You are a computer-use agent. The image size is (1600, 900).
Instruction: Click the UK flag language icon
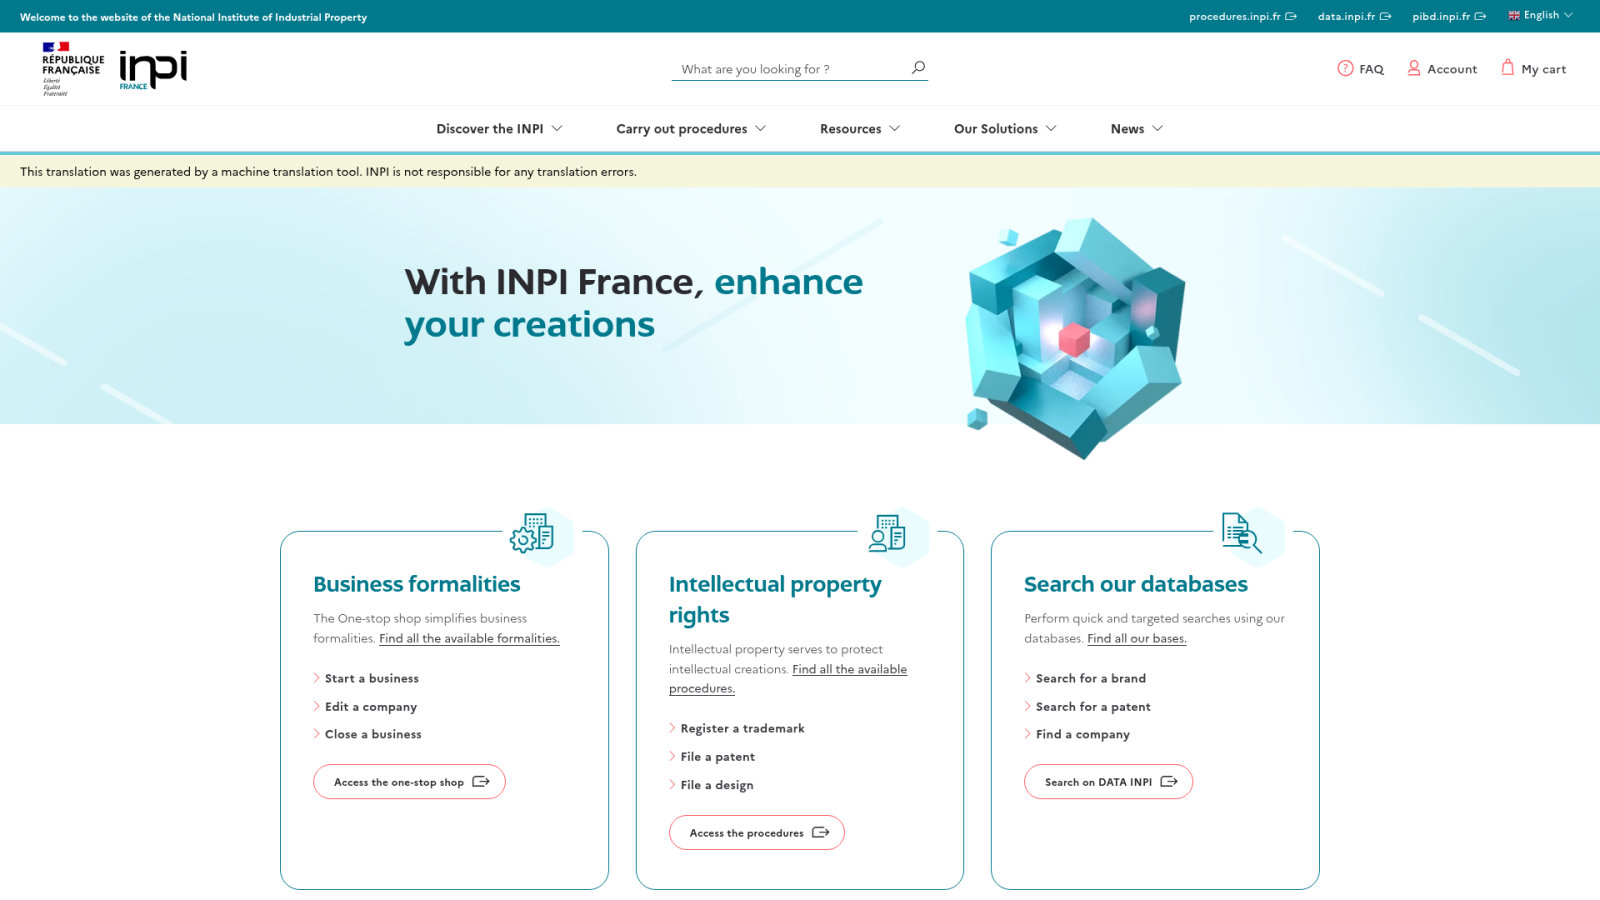(1514, 15)
